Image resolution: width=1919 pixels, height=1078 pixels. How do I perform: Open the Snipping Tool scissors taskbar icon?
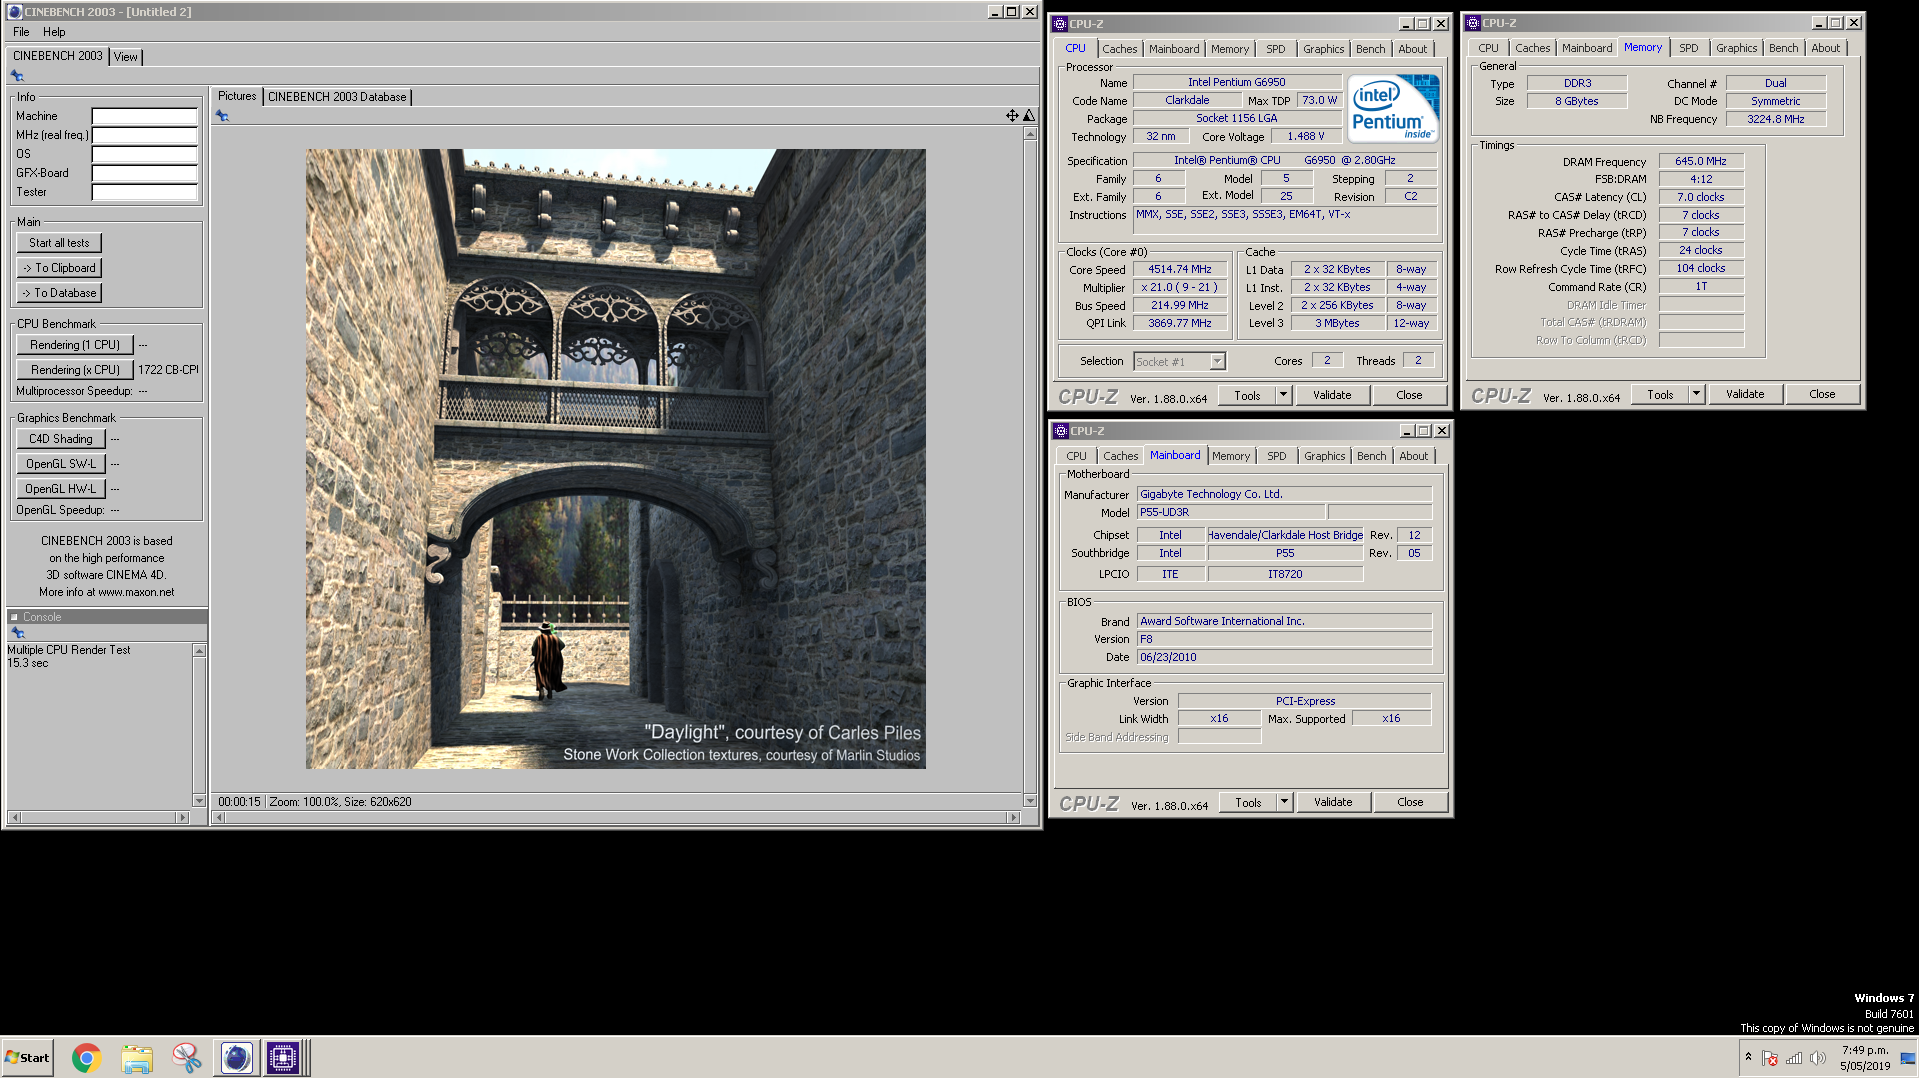[x=186, y=1058]
